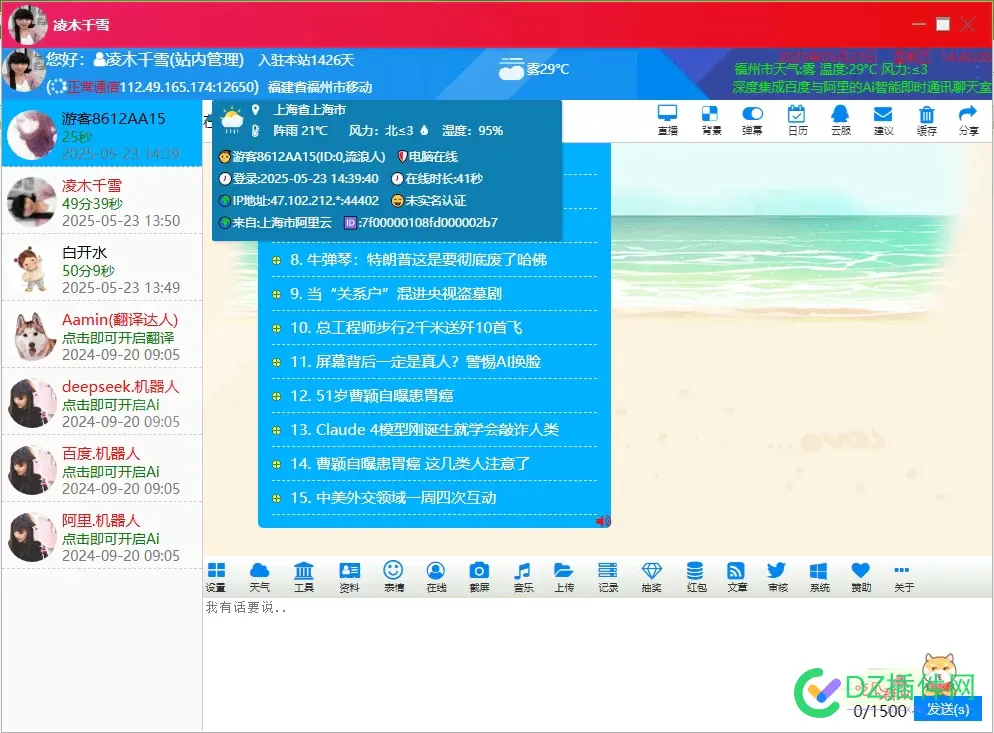Click the 上海省上海市 location in the tooltip

(309, 110)
